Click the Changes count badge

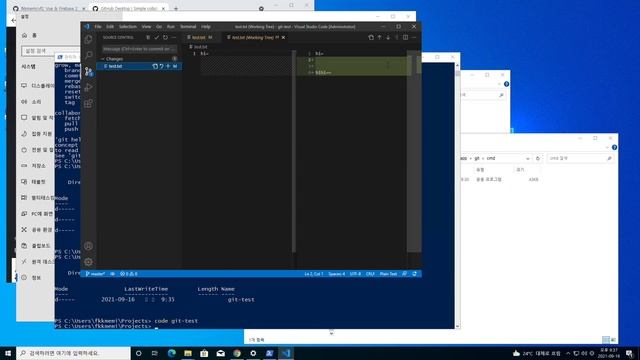coord(174,59)
